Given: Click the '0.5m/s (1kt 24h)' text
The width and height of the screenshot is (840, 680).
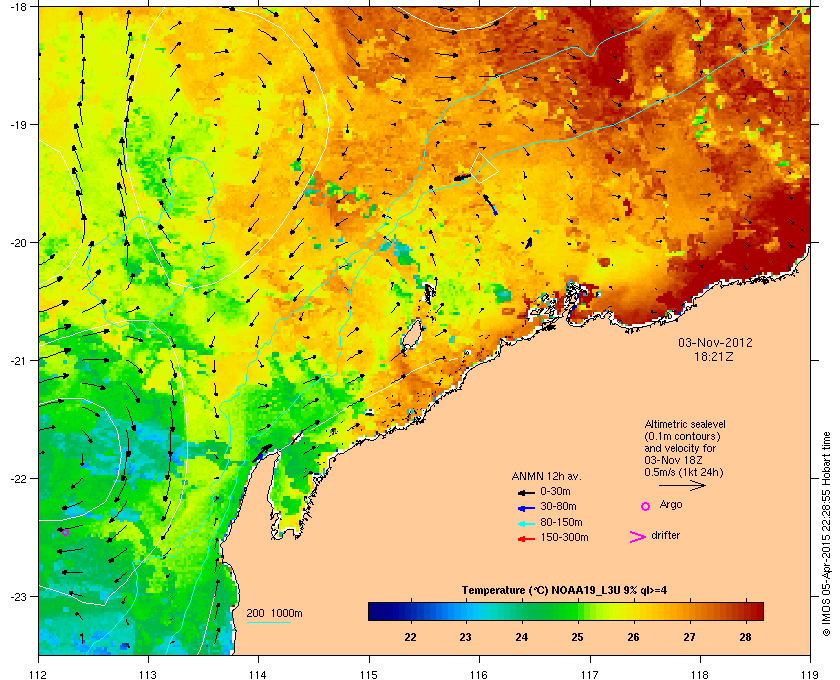Looking at the screenshot, I should click(684, 473).
